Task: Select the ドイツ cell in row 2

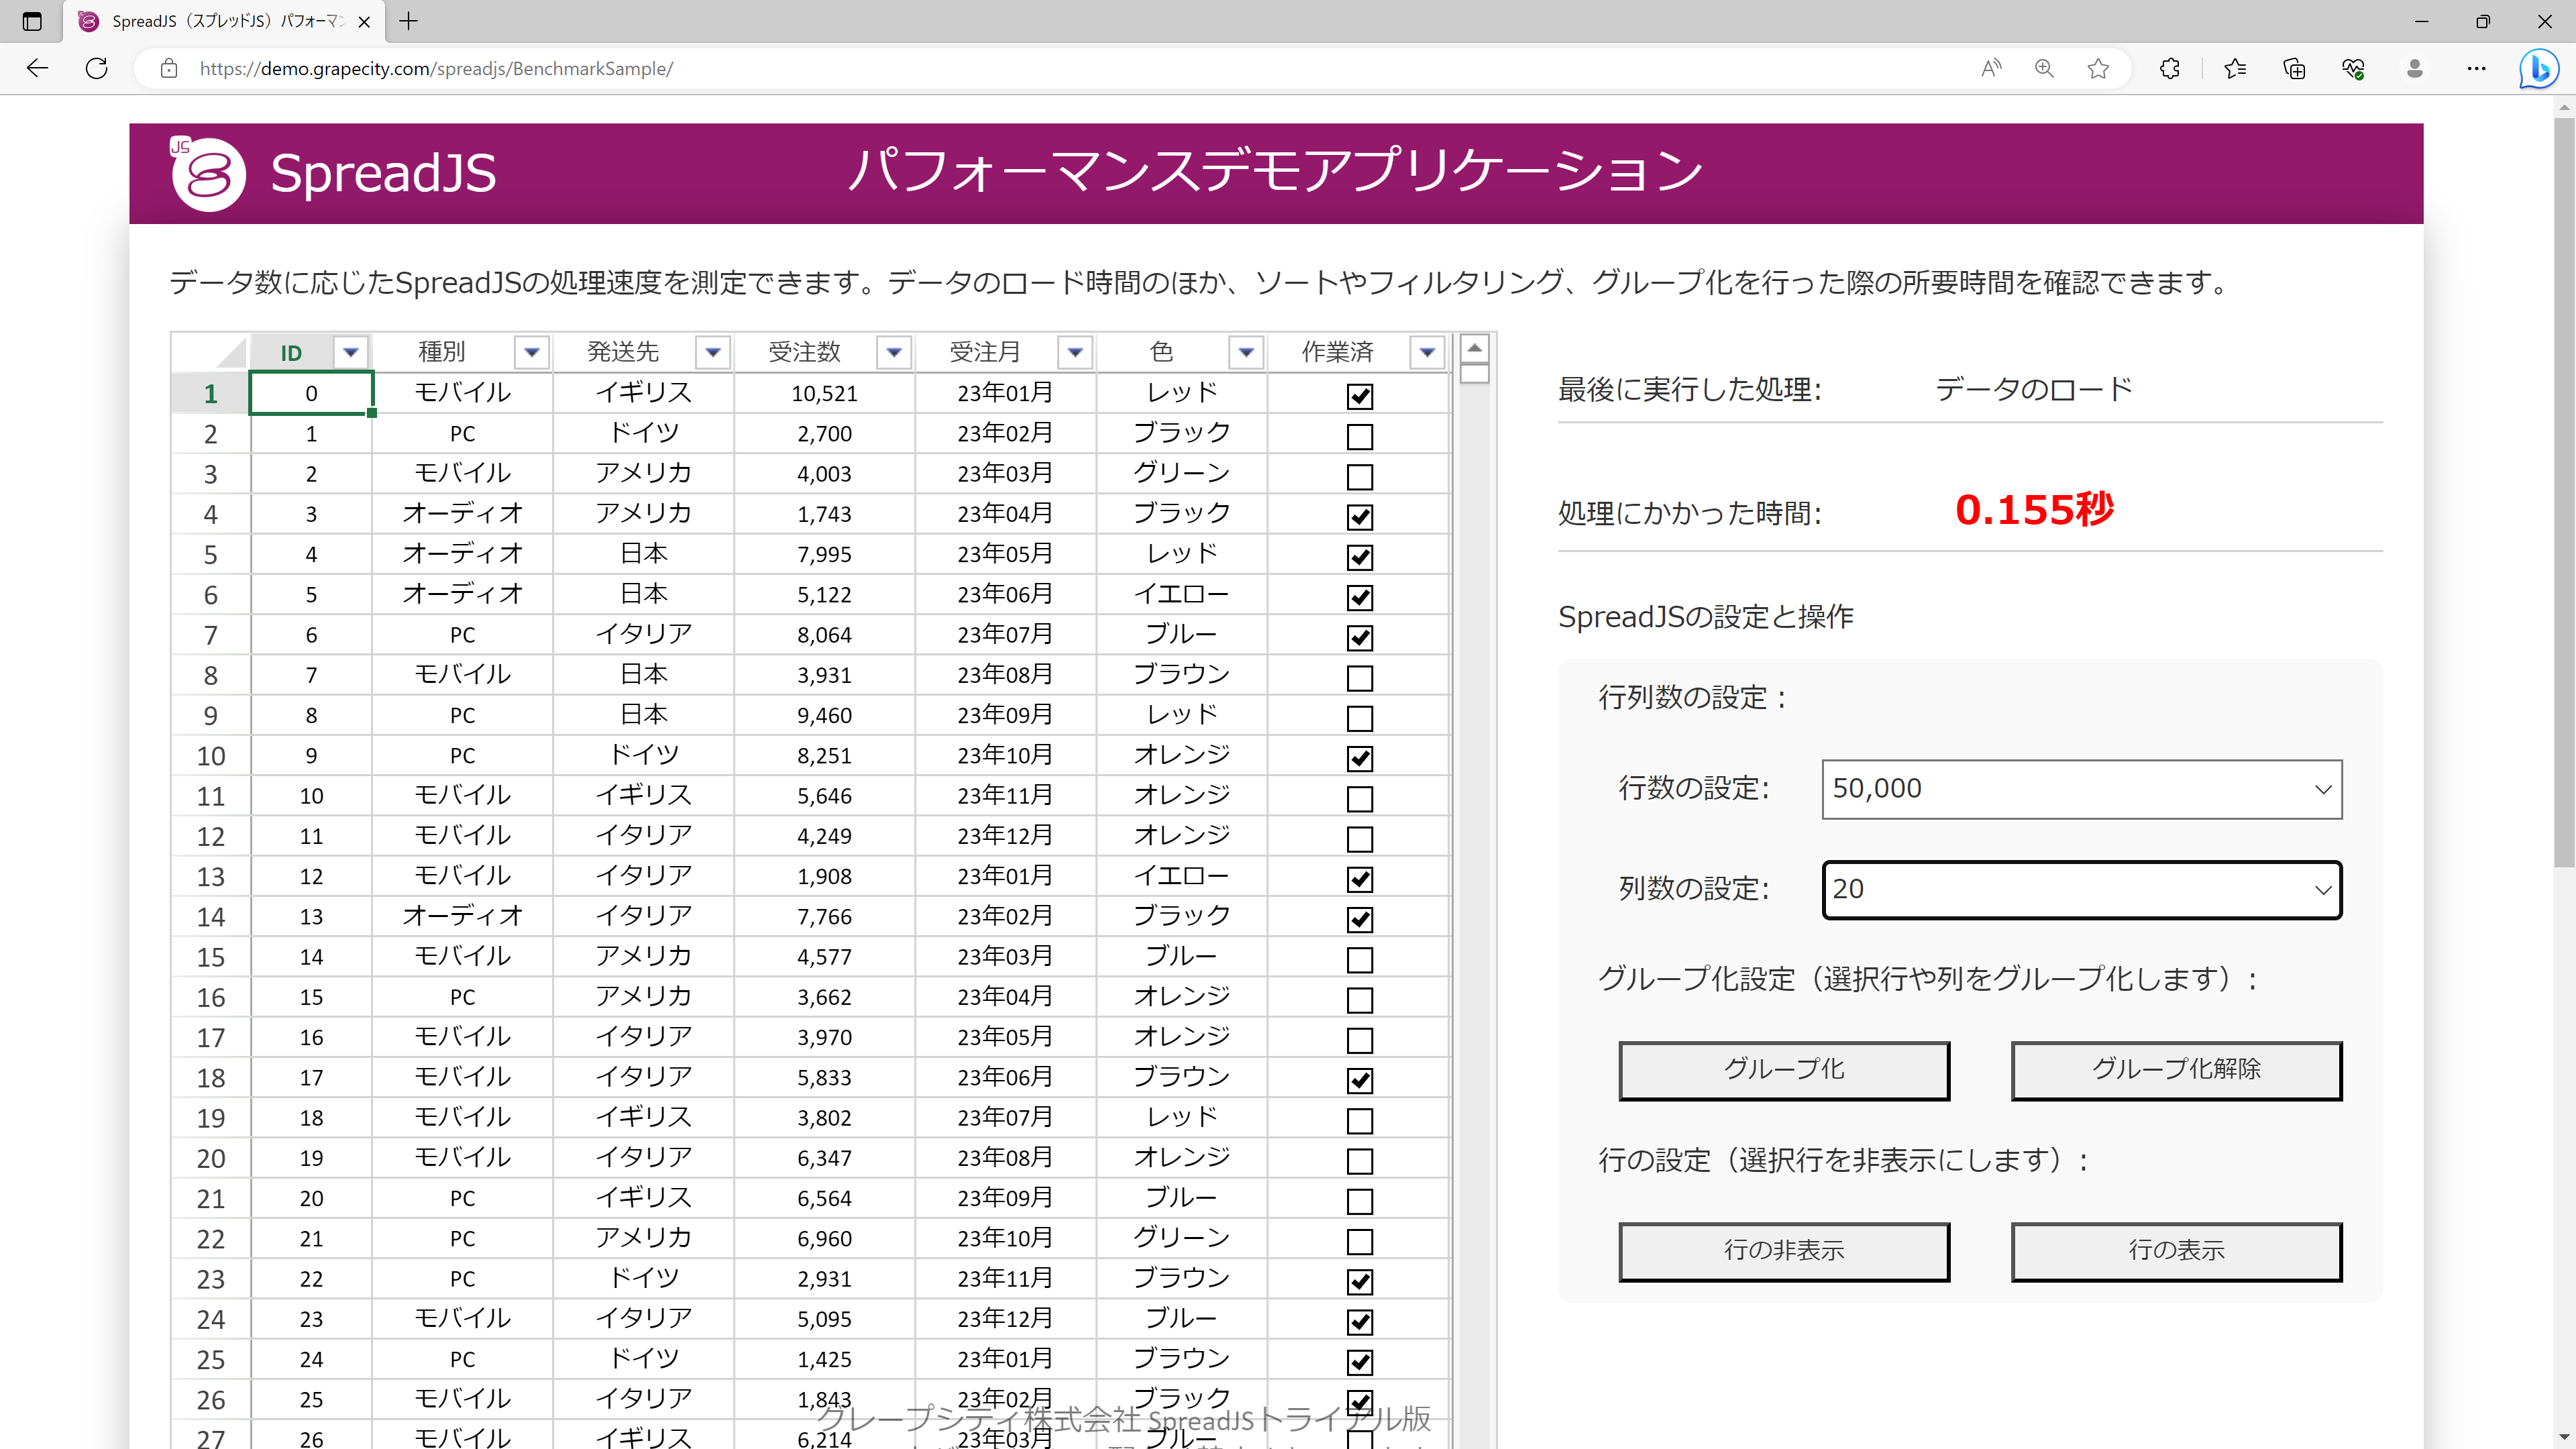Action: pos(643,433)
